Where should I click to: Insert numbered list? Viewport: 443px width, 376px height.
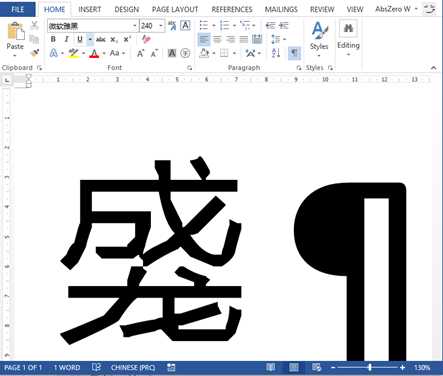pyautogui.click(x=225, y=26)
